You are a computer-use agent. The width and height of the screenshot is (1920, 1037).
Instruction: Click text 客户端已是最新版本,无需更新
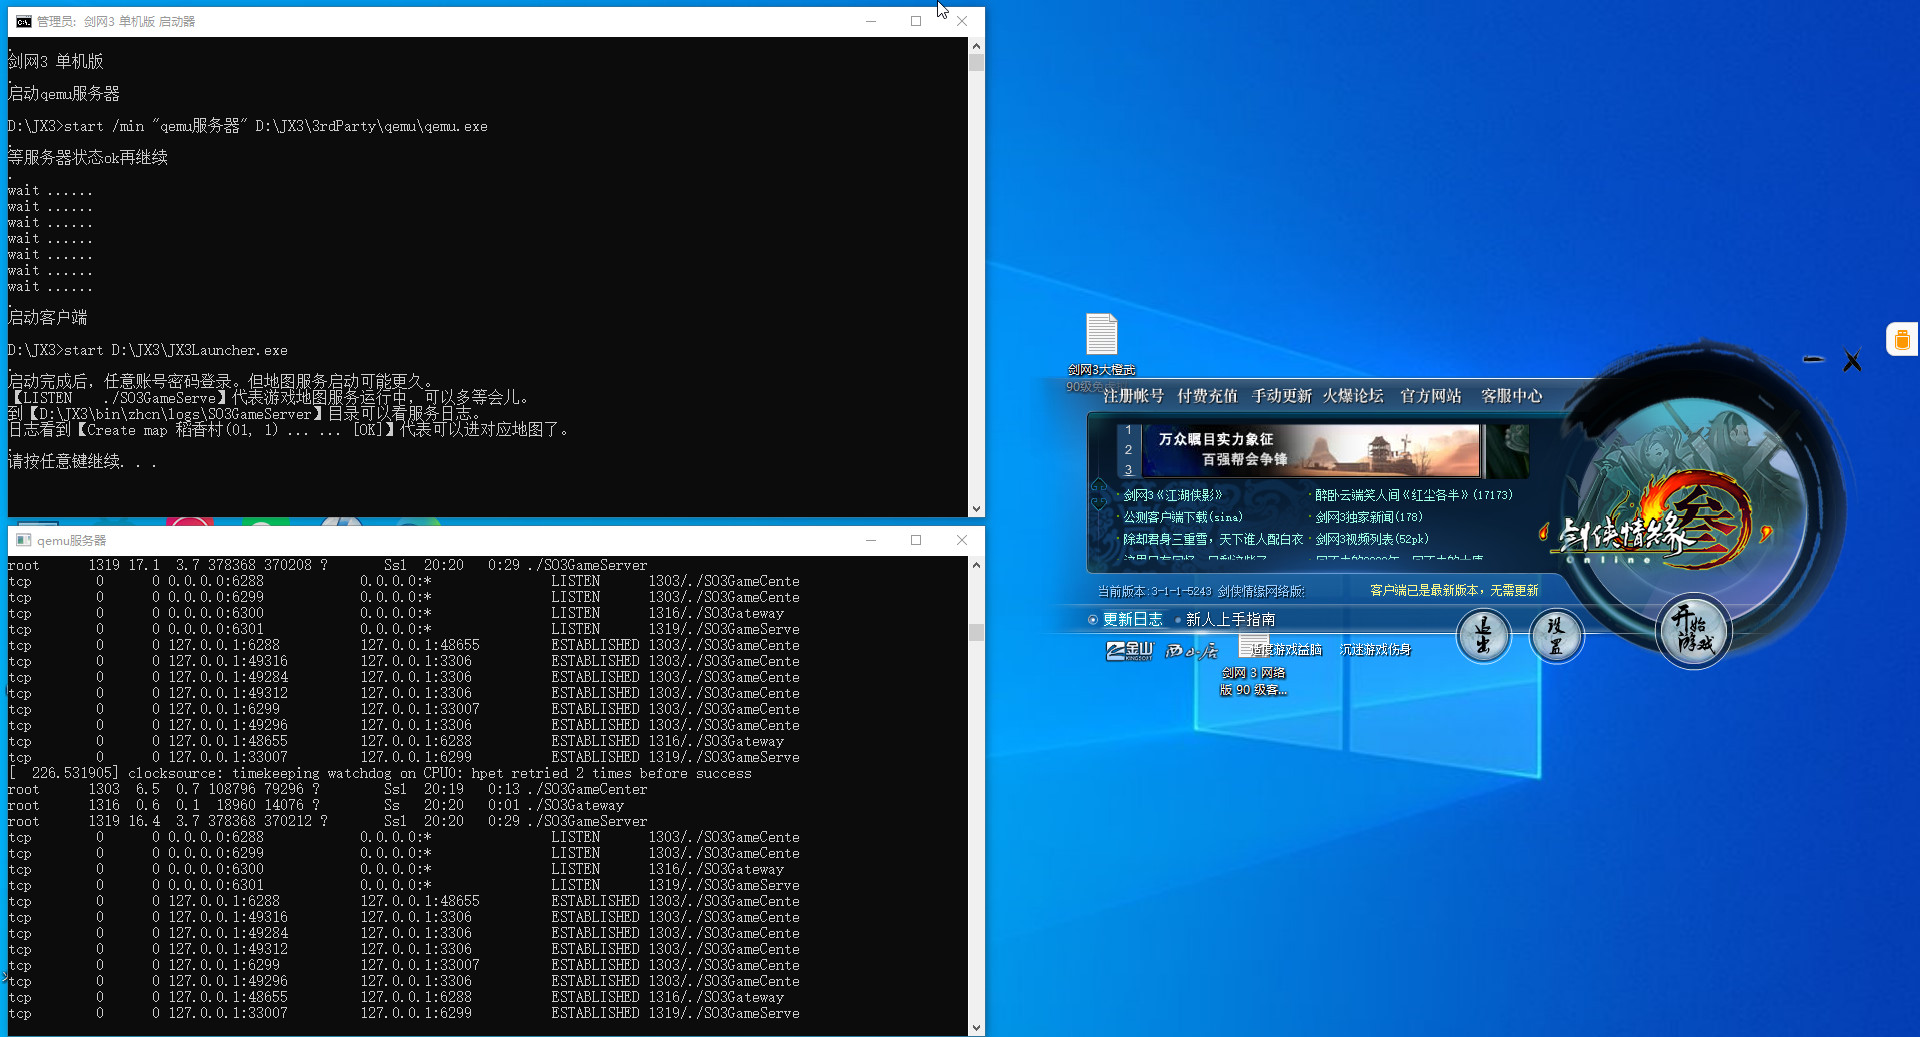(1454, 591)
